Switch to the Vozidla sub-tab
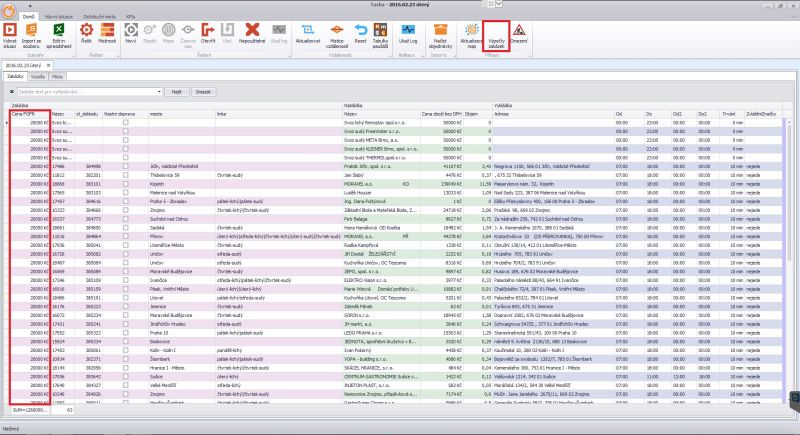The image size is (800, 435). 38,76
